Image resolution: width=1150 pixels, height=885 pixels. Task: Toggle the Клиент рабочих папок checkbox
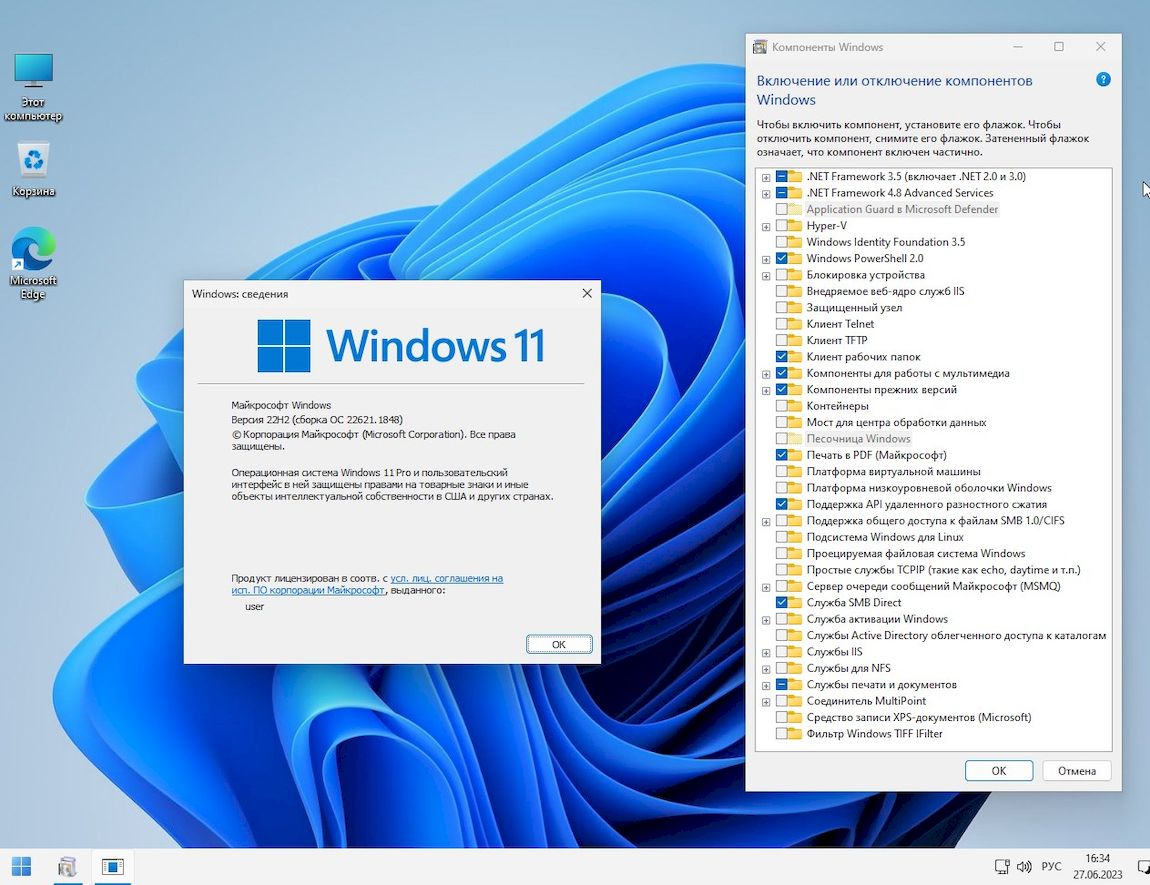[781, 357]
